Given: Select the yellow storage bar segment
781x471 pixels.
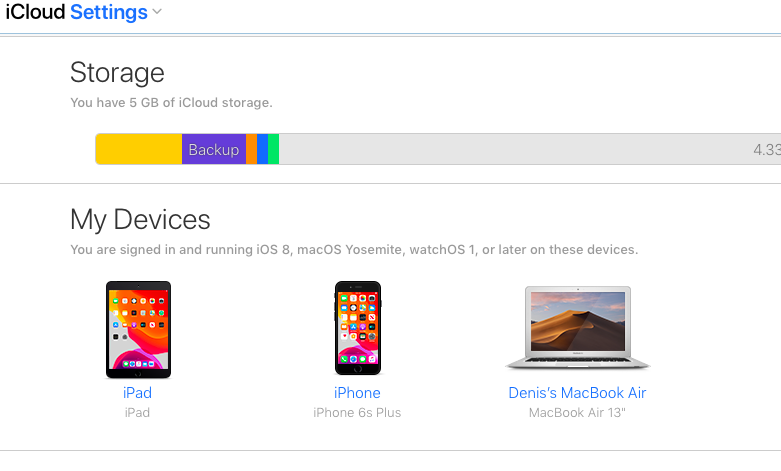Looking at the screenshot, I should [x=139, y=149].
